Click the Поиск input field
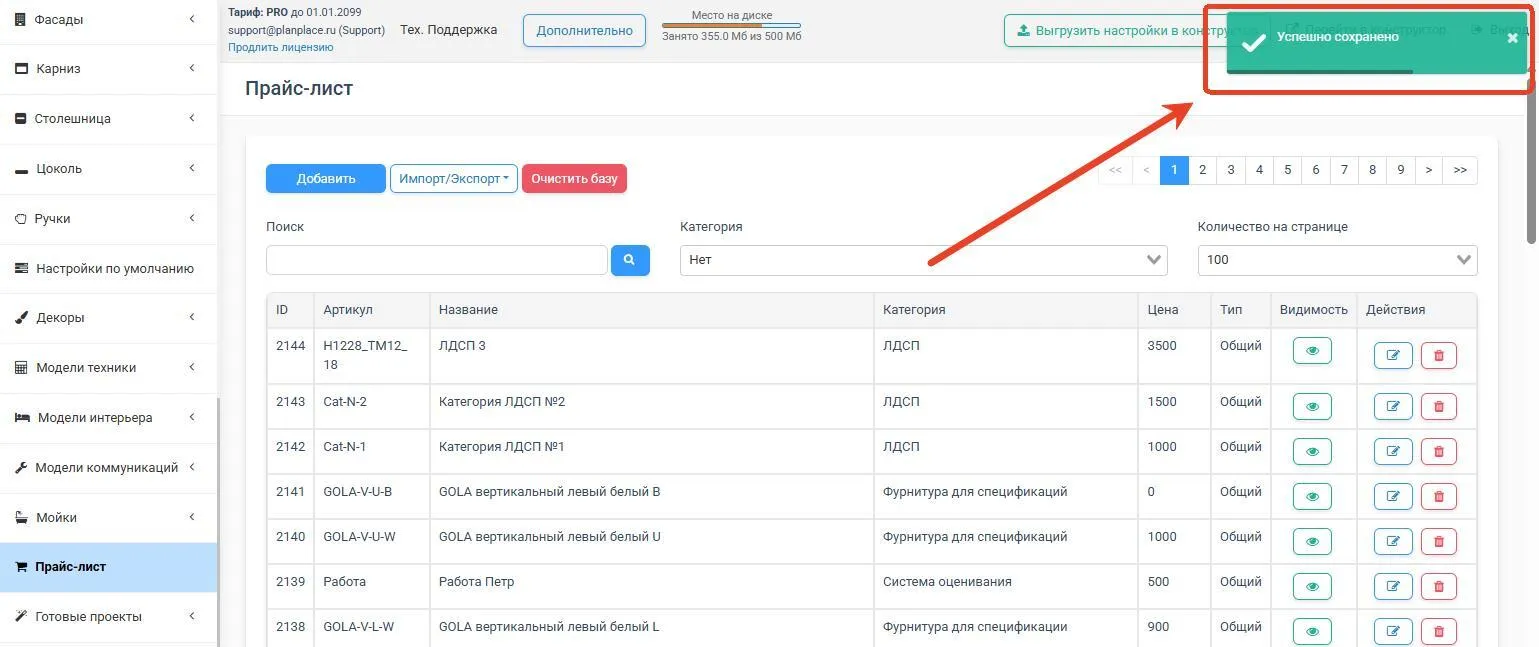Viewport: 1539px width, 647px height. (x=437, y=260)
